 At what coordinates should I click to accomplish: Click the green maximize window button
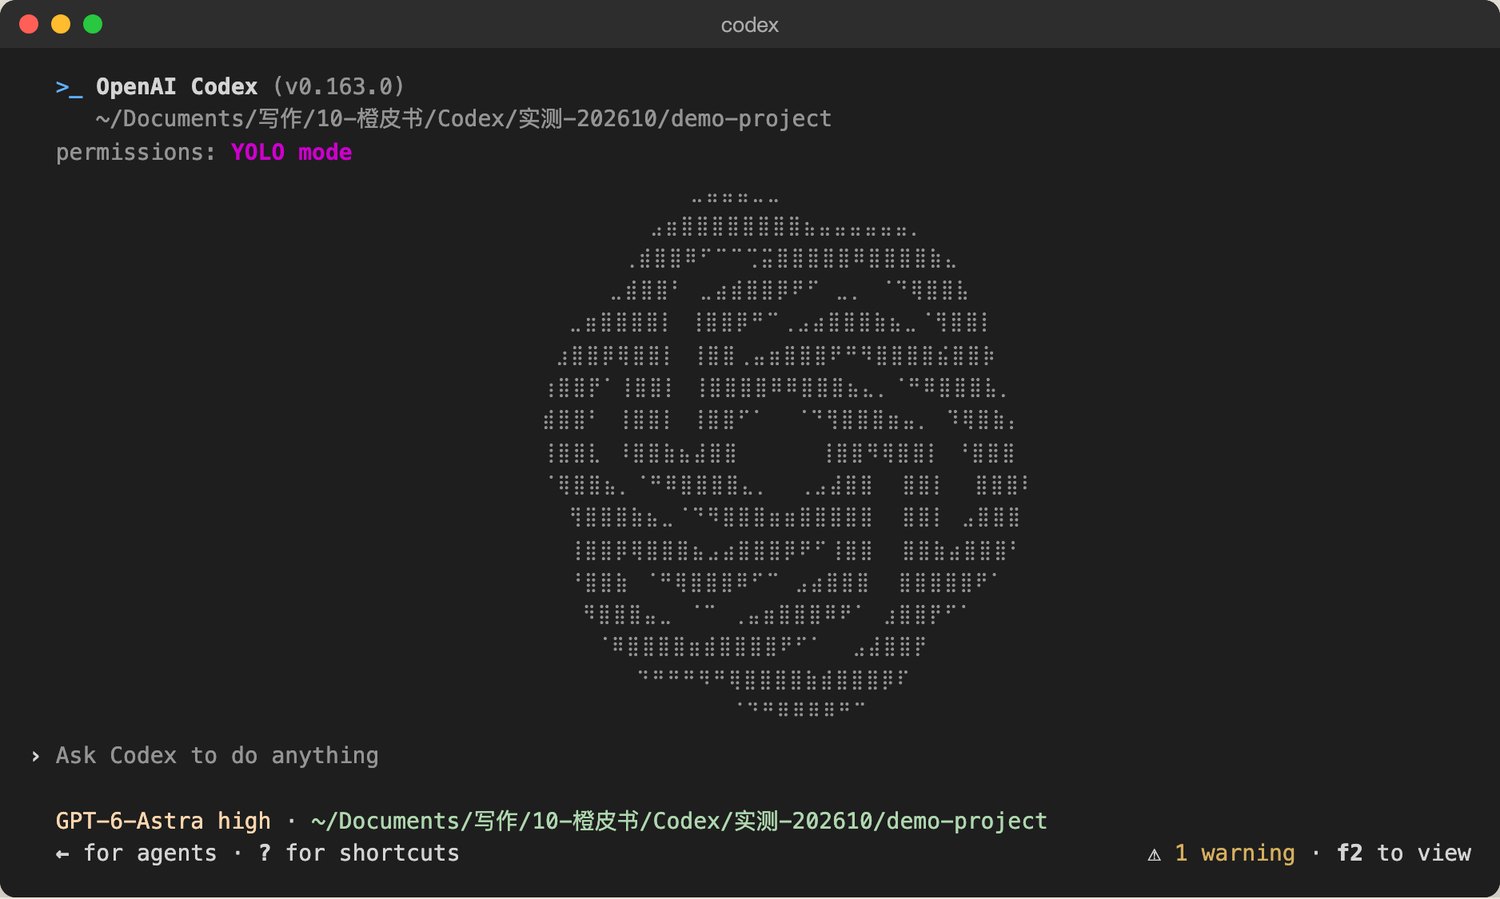click(93, 24)
